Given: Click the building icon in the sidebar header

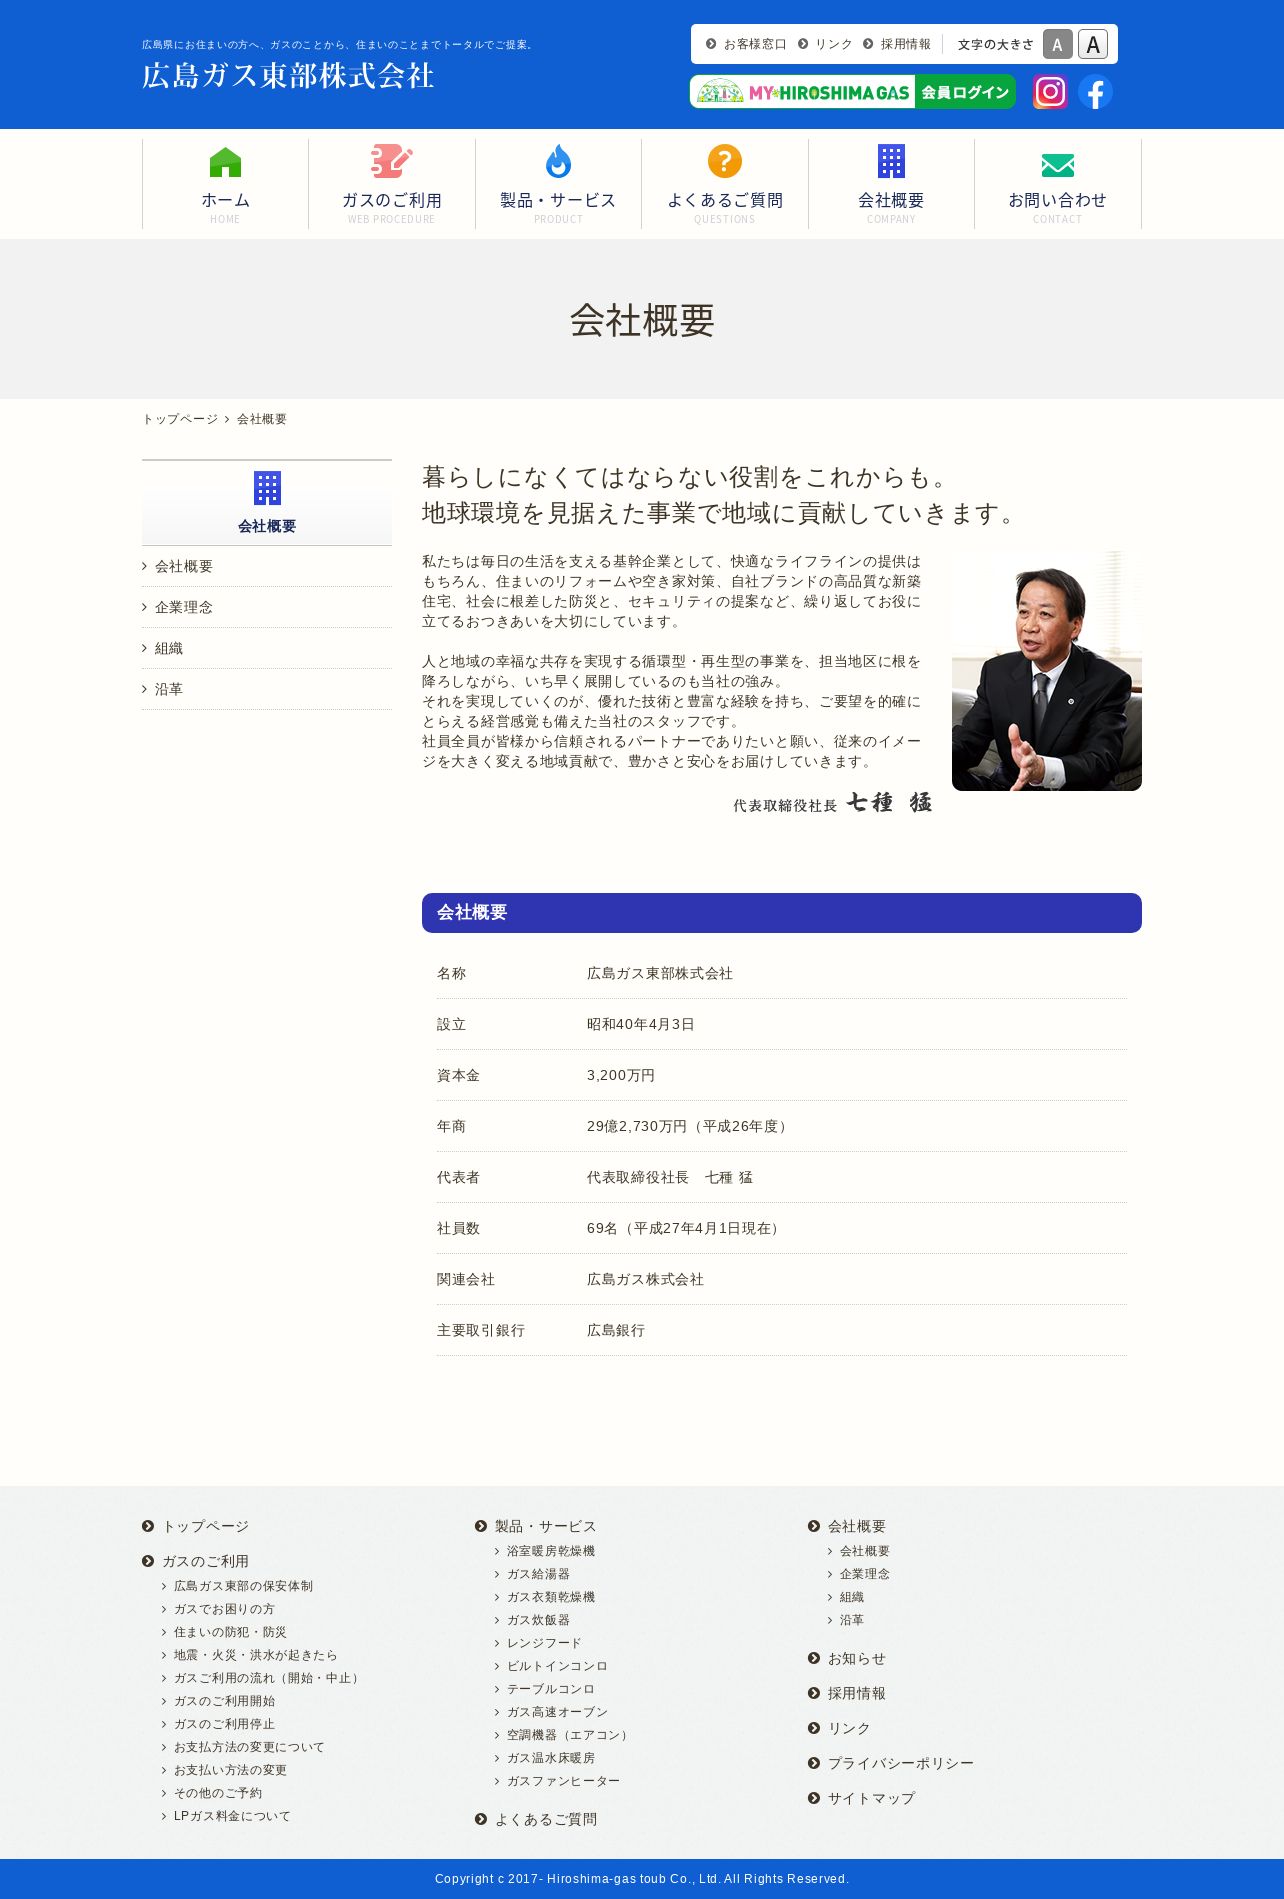Looking at the screenshot, I should click(x=267, y=488).
